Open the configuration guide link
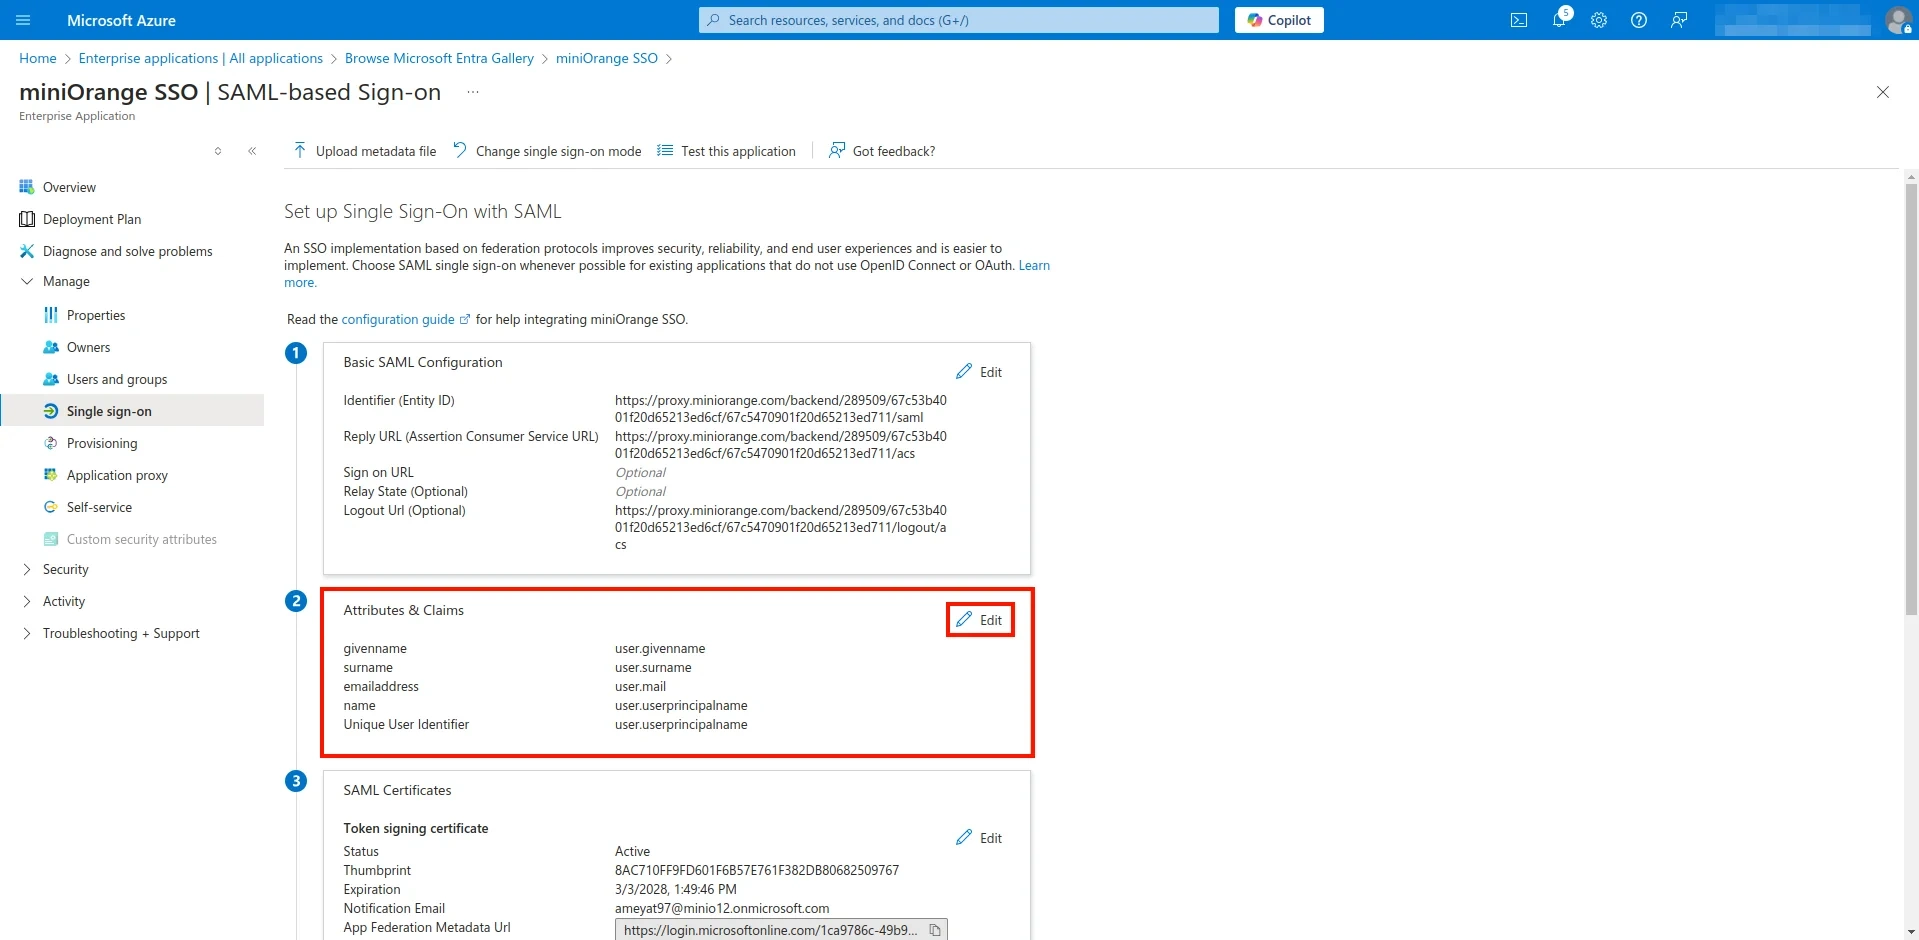The height and width of the screenshot is (940, 1919). pos(396,319)
